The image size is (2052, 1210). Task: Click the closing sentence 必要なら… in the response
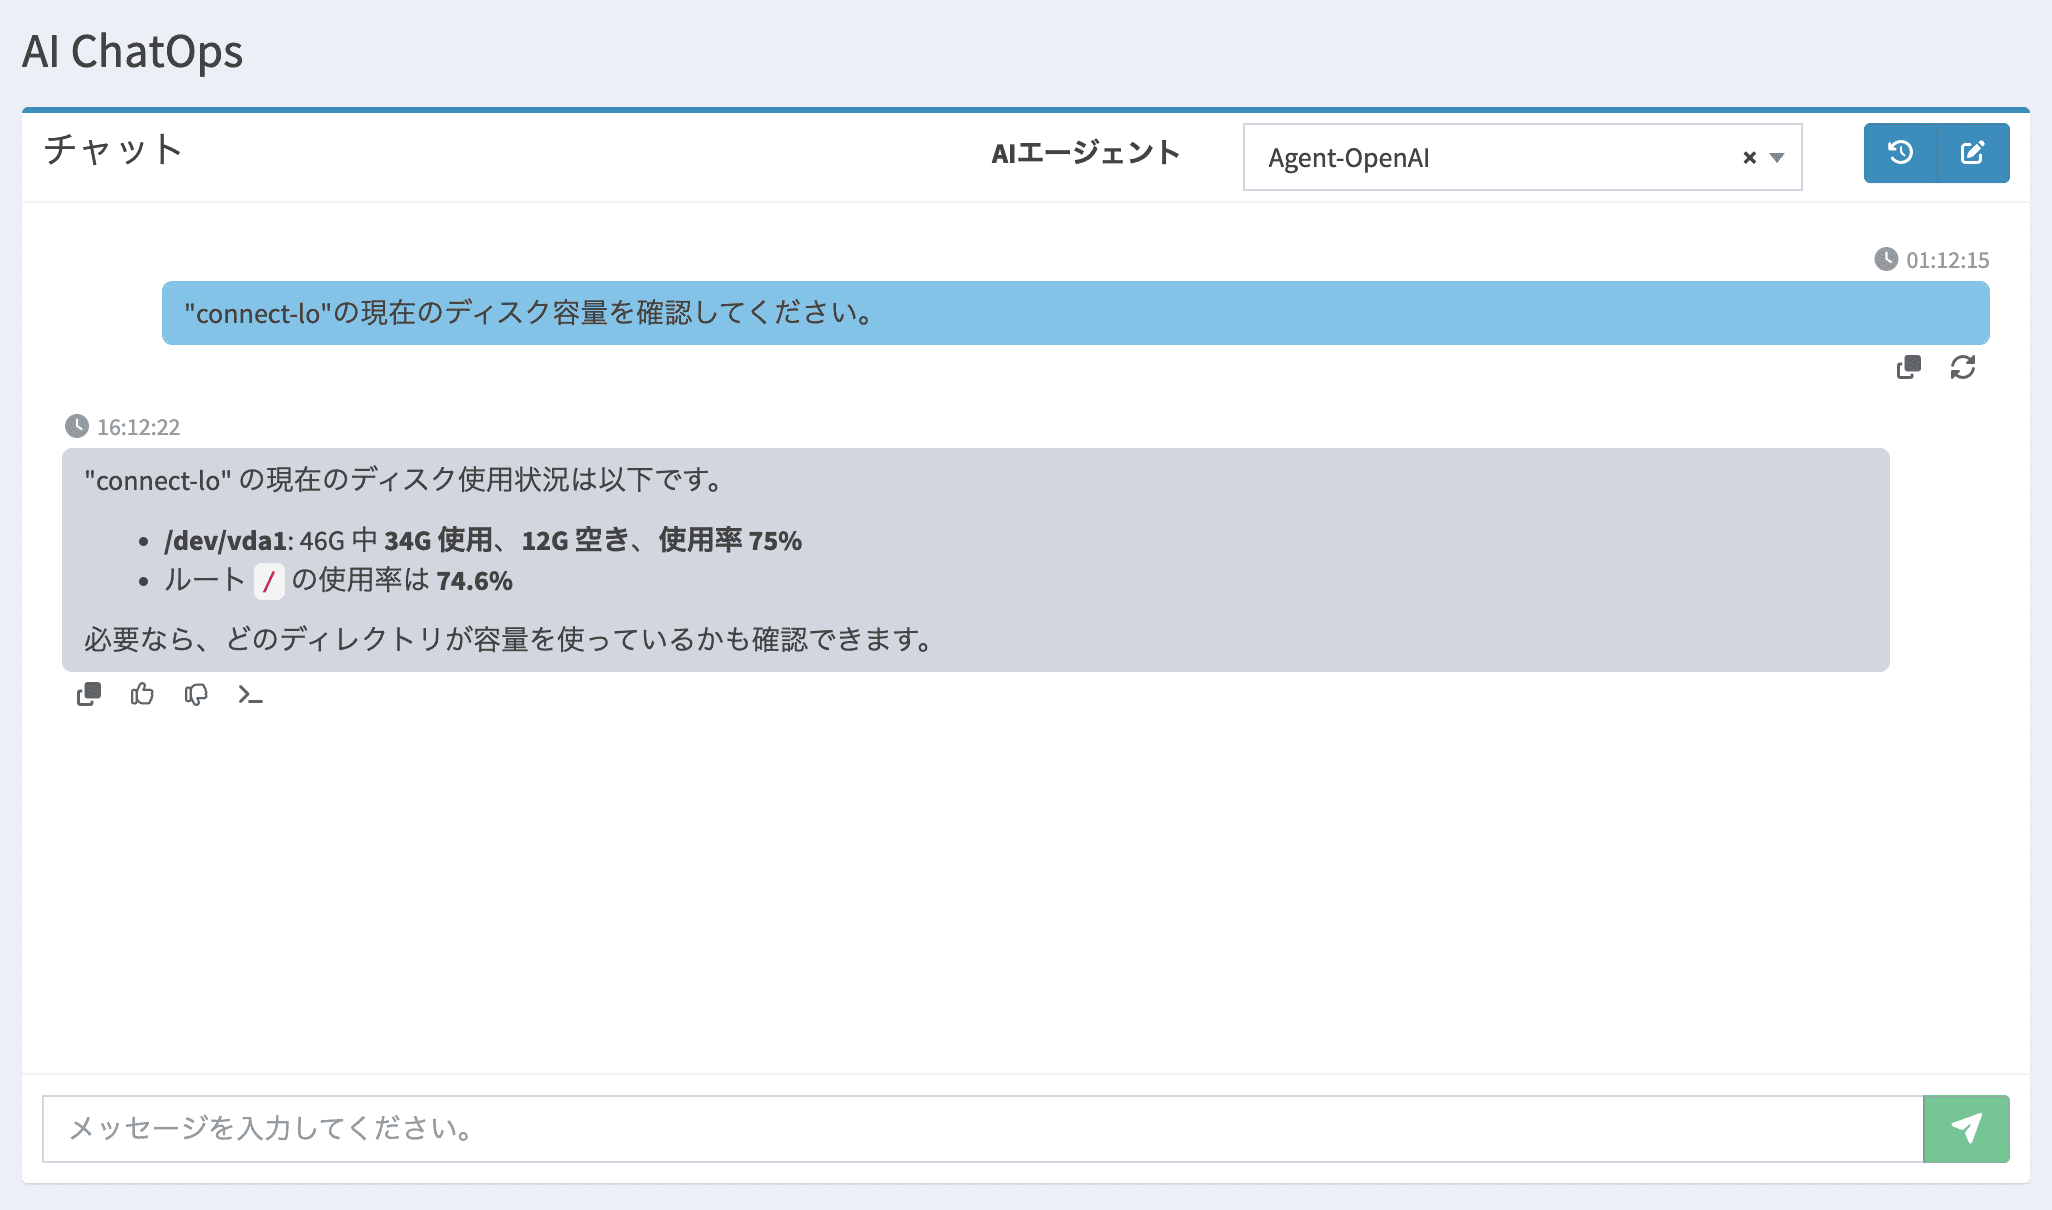[x=510, y=640]
